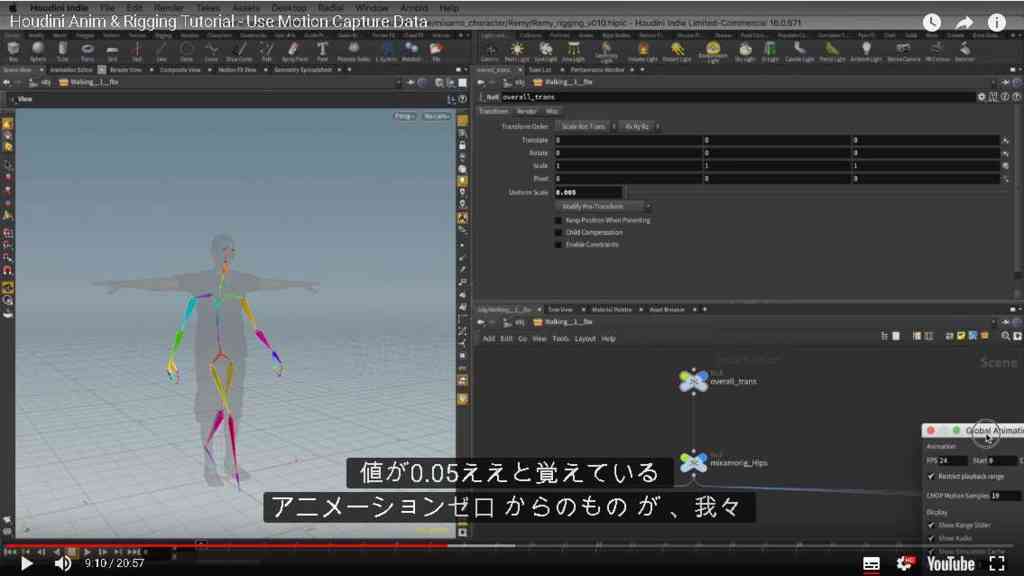Click the Environment Light shelf icon

tap(712, 51)
